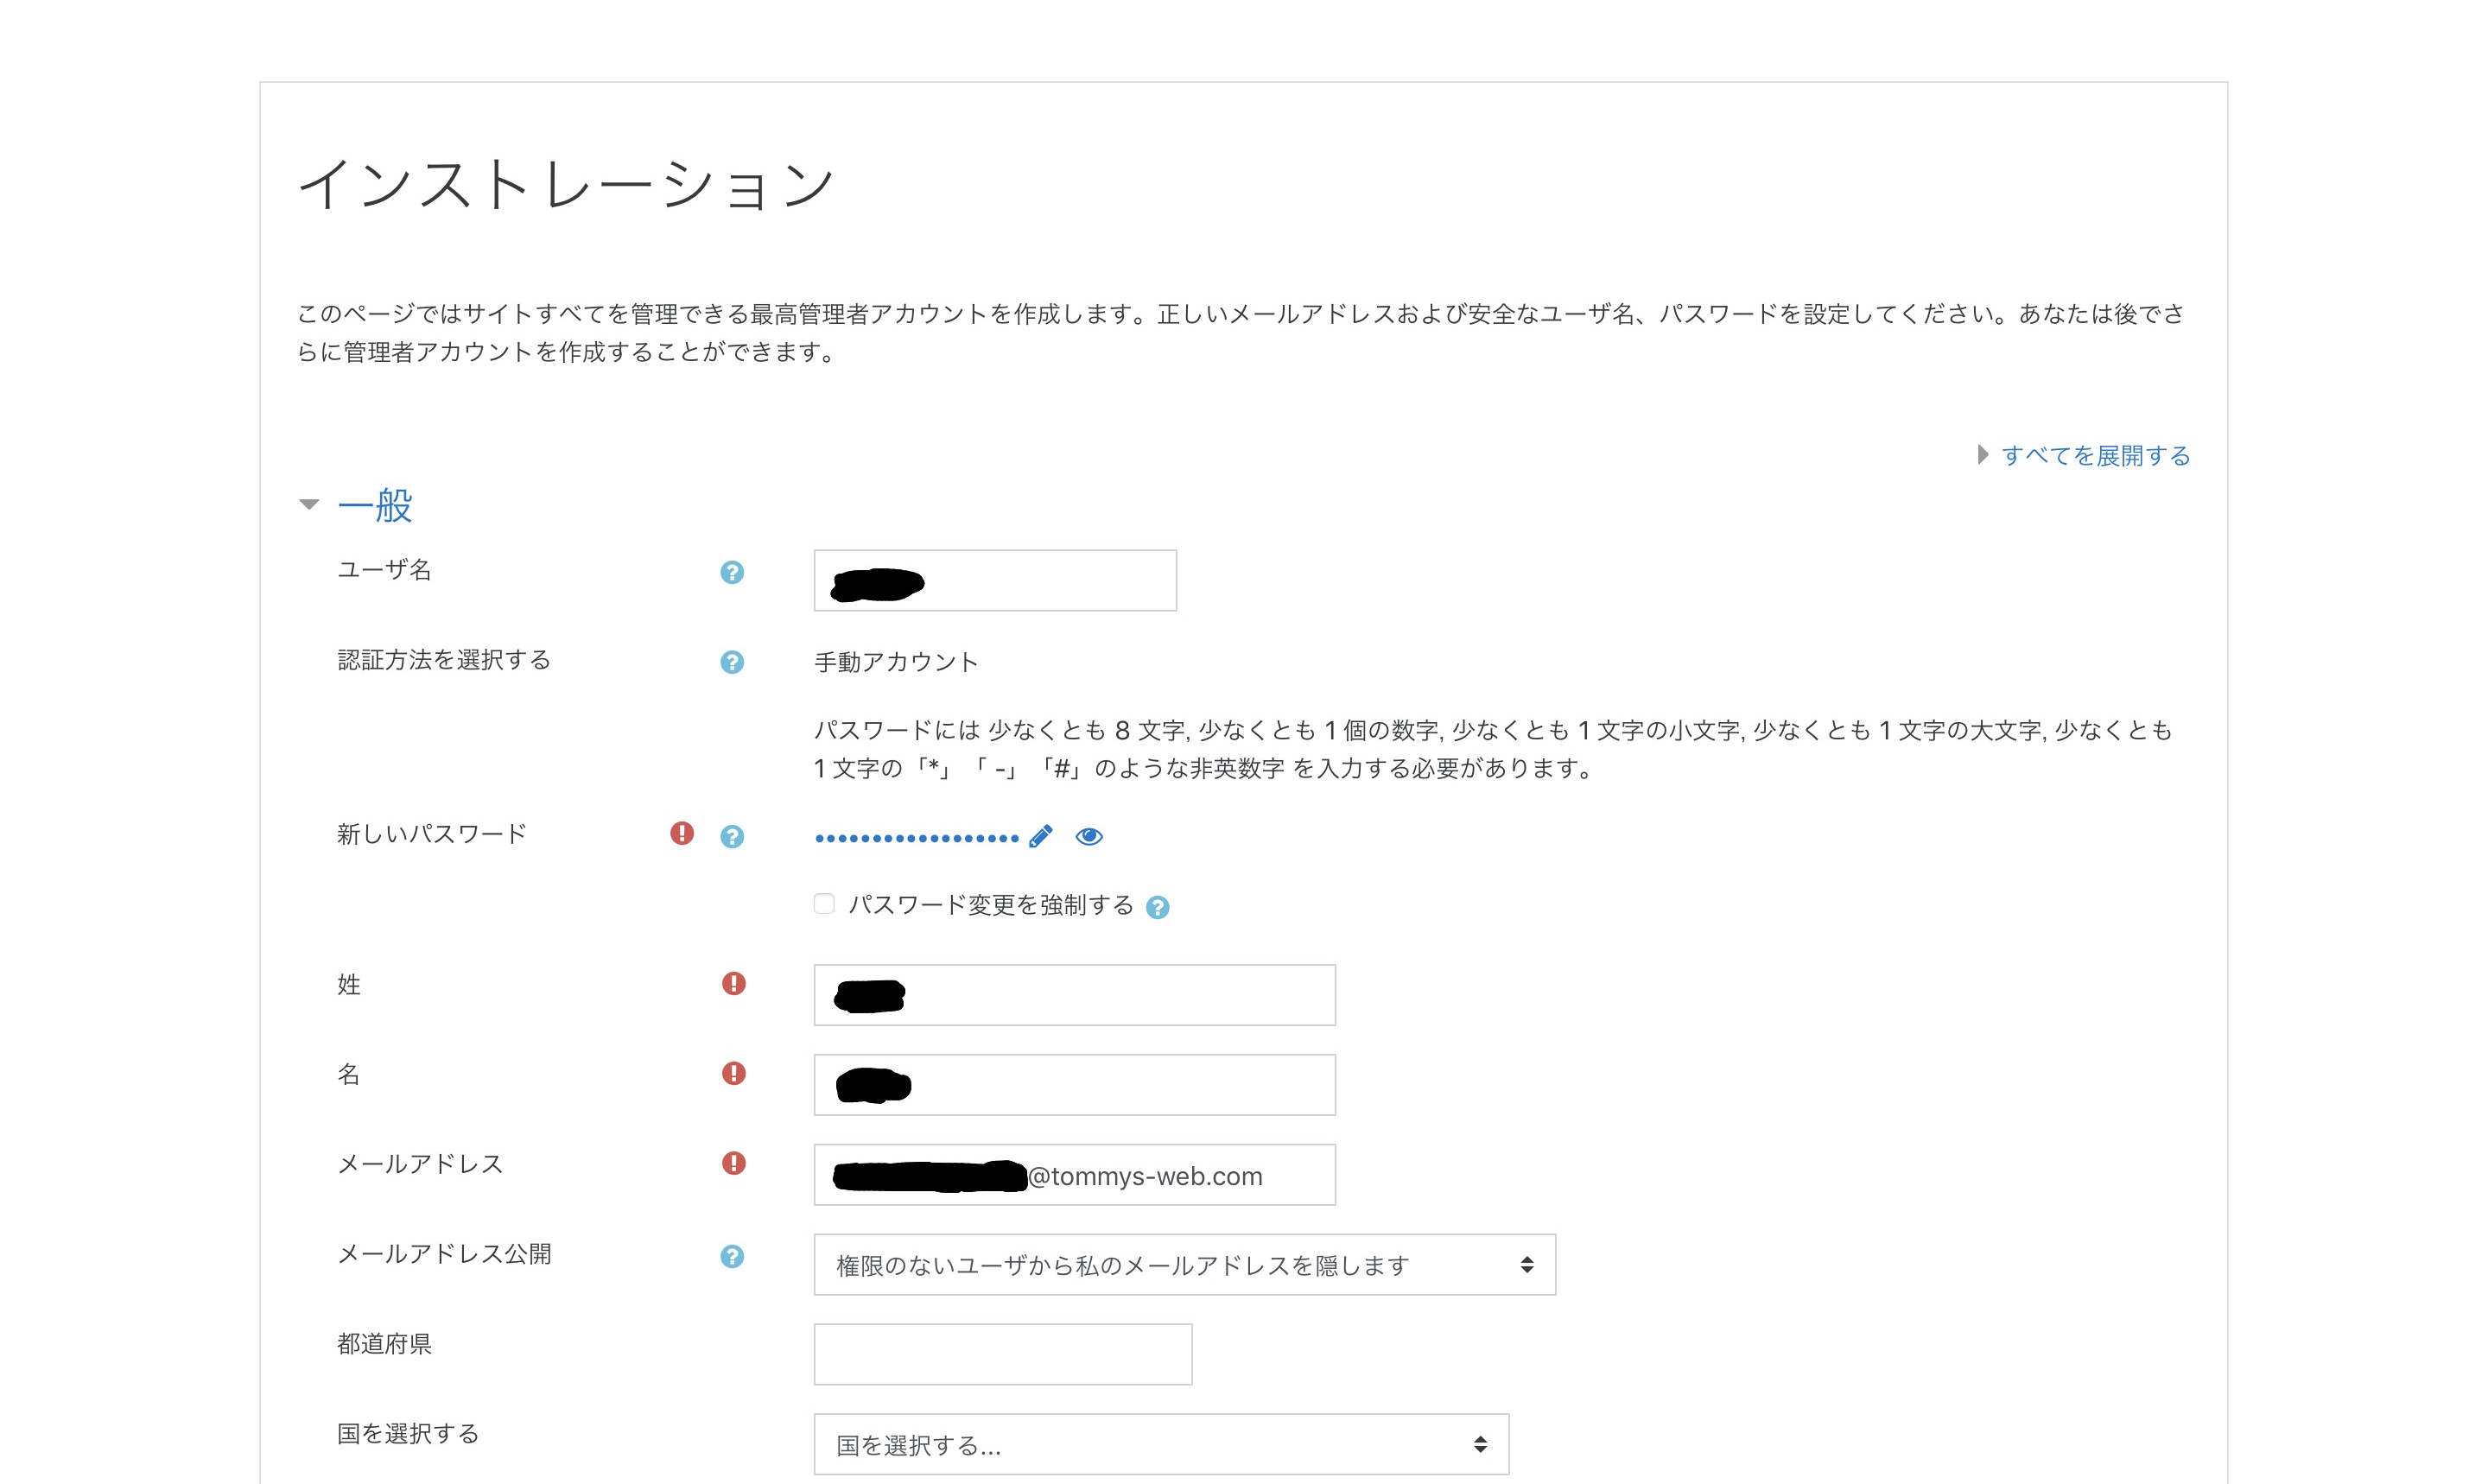The width and height of the screenshot is (2488, 1484).
Task: Click すべてを展開する link
Action: click(x=2095, y=455)
